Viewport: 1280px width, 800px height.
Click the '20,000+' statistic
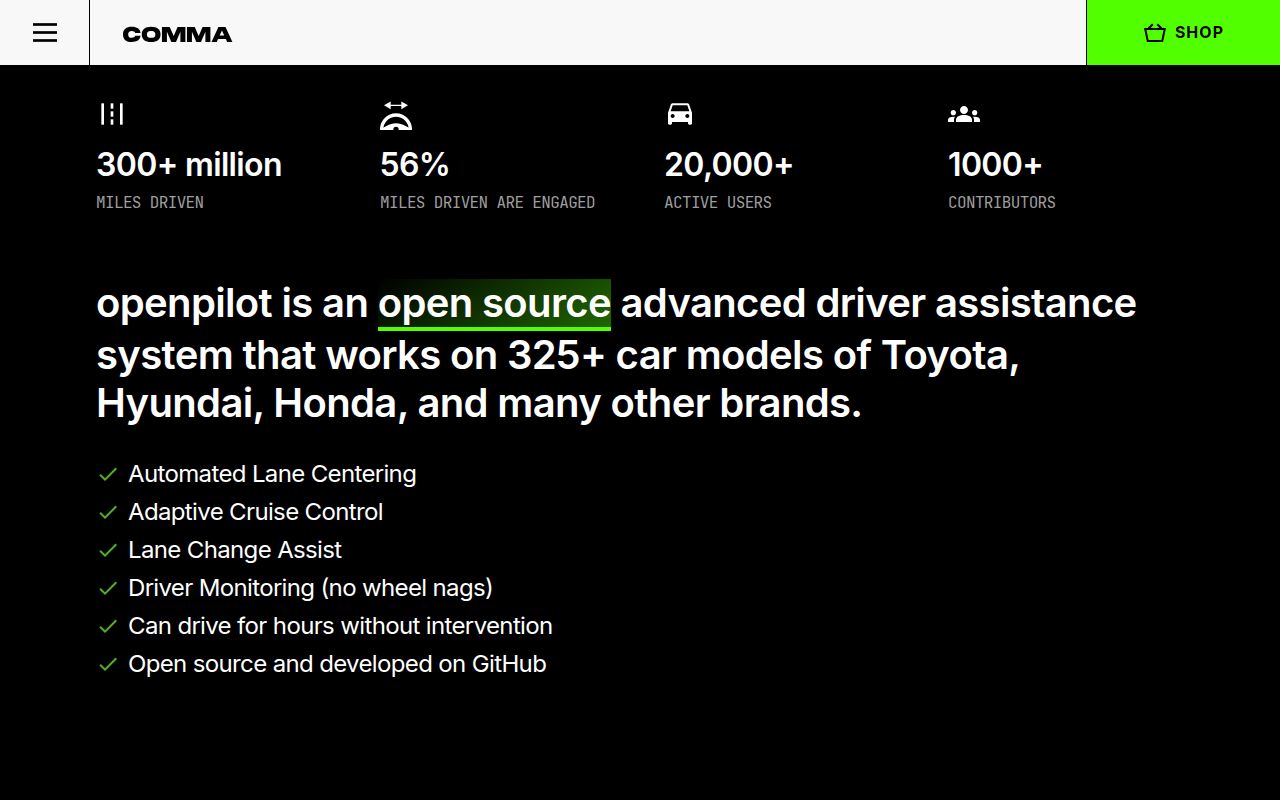[729, 164]
